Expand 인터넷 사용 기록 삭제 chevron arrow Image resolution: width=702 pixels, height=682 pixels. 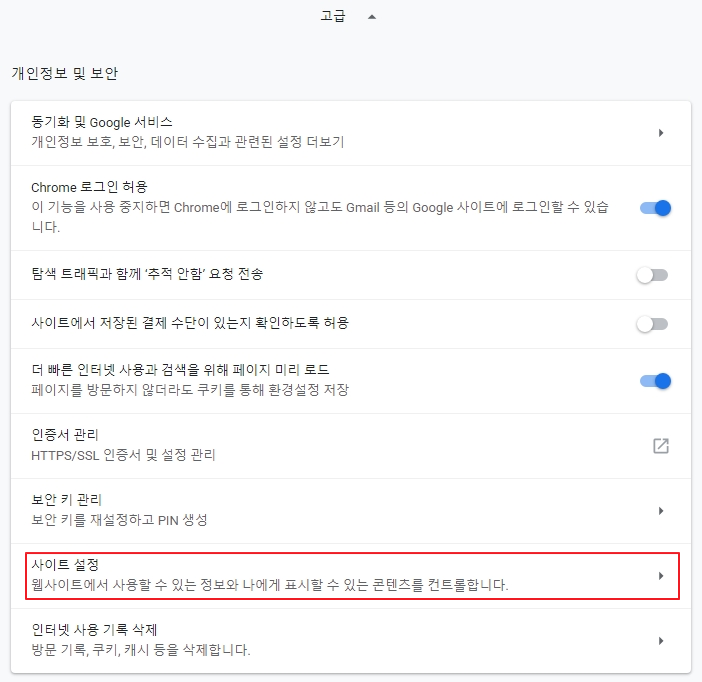point(661,641)
